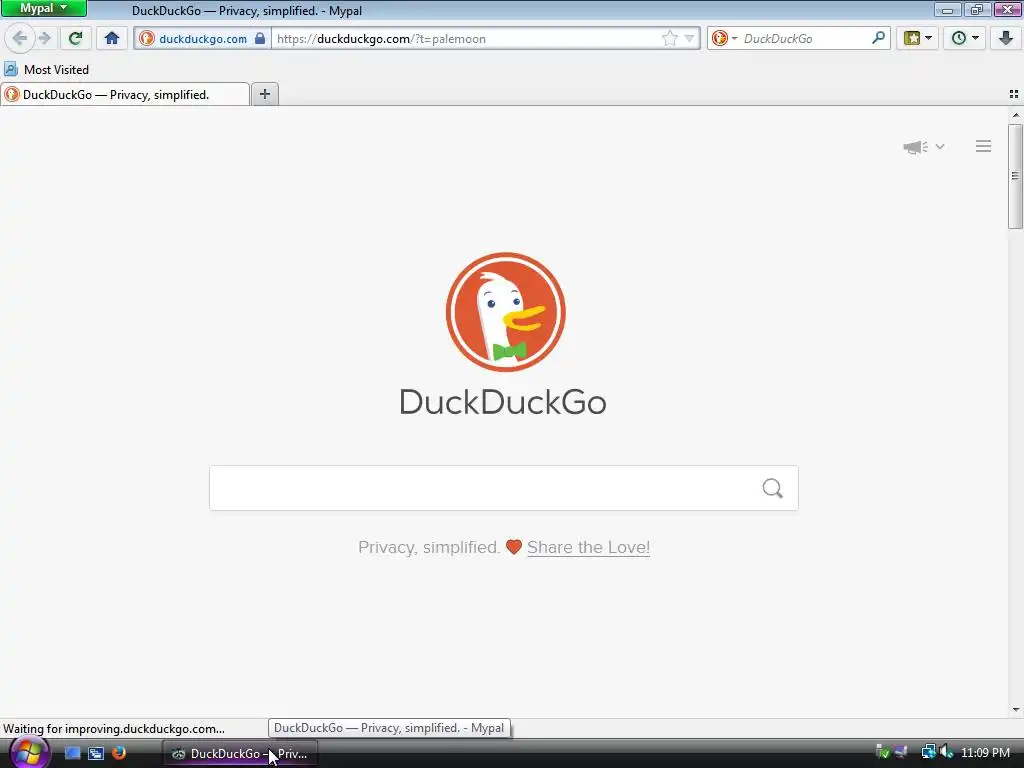The height and width of the screenshot is (768, 1024).
Task: Open the search engine selector dropdown
Action: coord(724,39)
